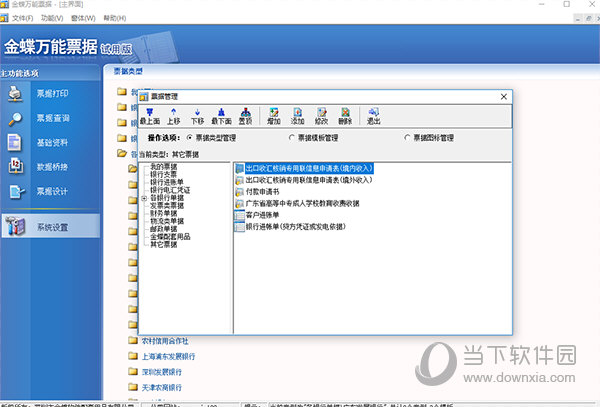Click the 增加 toolbar icon

[x=274, y=112]
